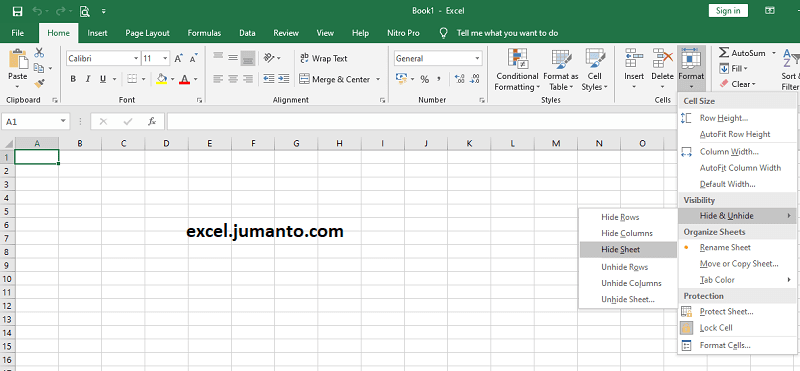Select Protect Sheet menu item
800x371 pixels.
coord(737,312)
